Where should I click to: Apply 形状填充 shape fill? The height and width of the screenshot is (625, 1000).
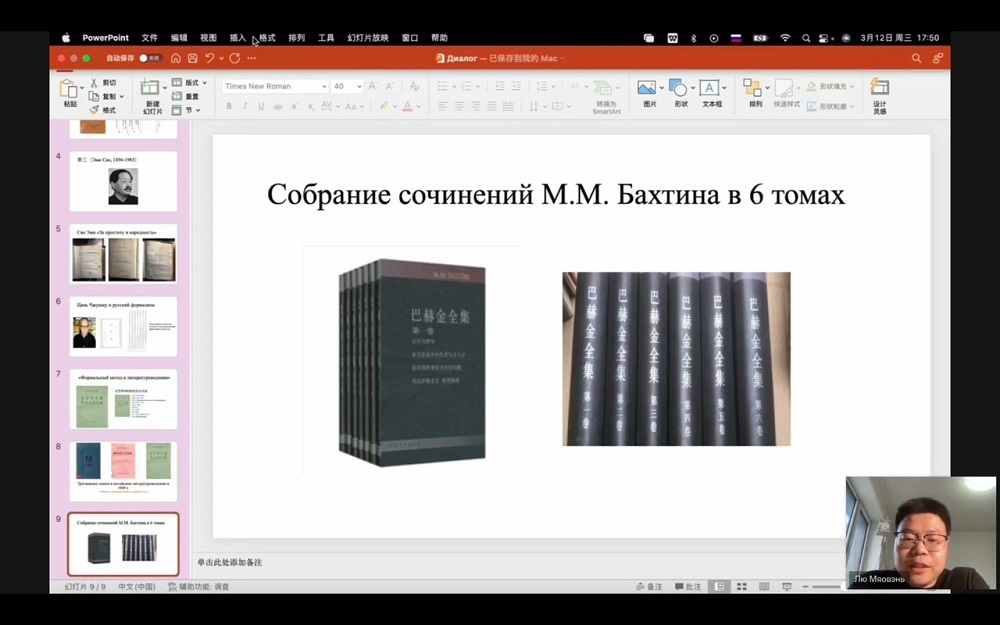pos(835,86)
